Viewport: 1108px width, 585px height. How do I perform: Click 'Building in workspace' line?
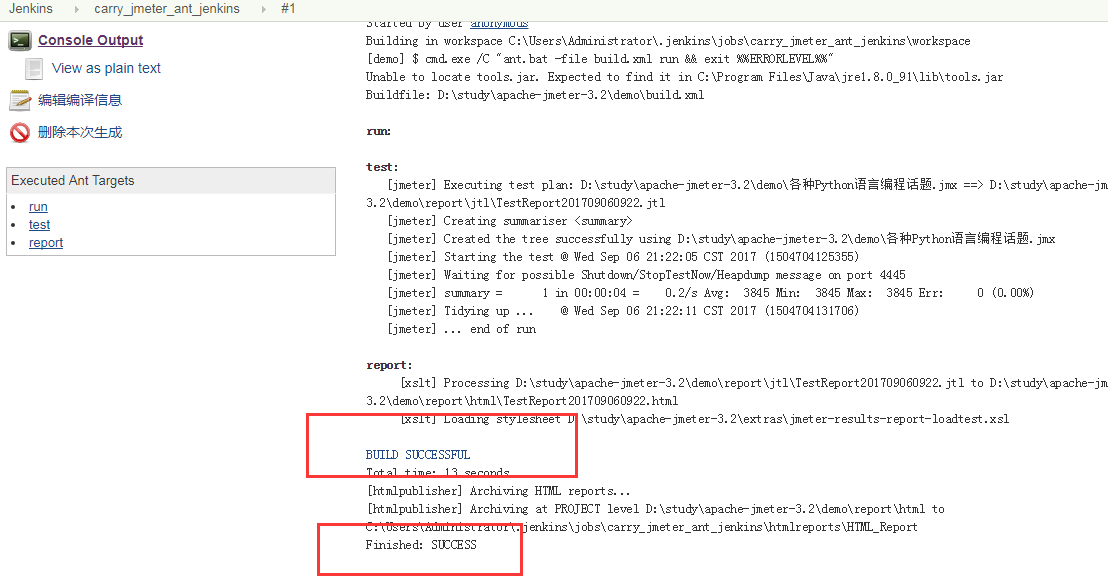click(668, 40)
